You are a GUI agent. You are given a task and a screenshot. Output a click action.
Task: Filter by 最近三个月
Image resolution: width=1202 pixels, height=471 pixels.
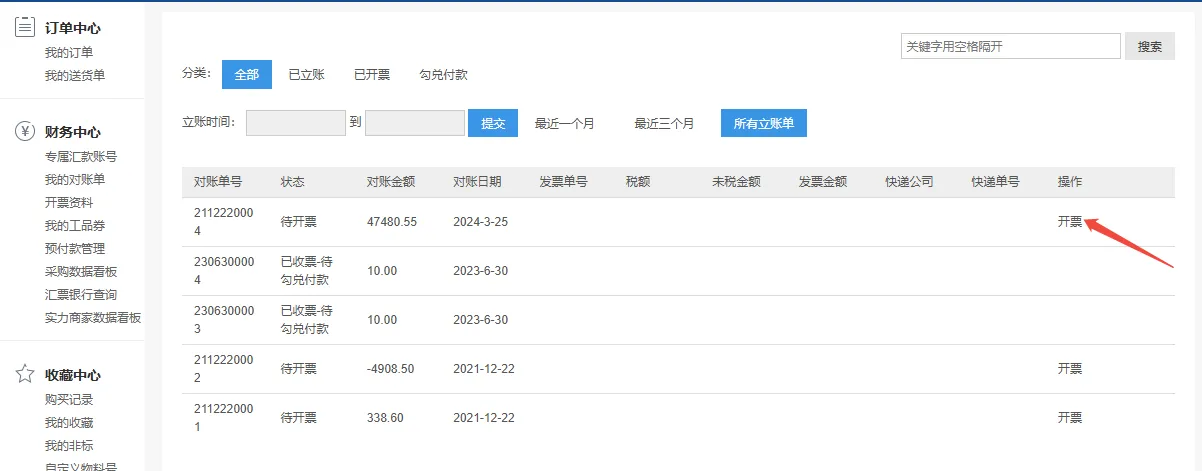664,124
